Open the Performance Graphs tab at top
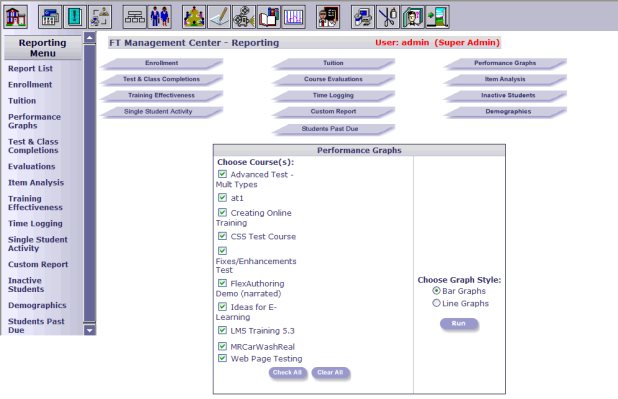618x399 pixels. pos(505,63)
